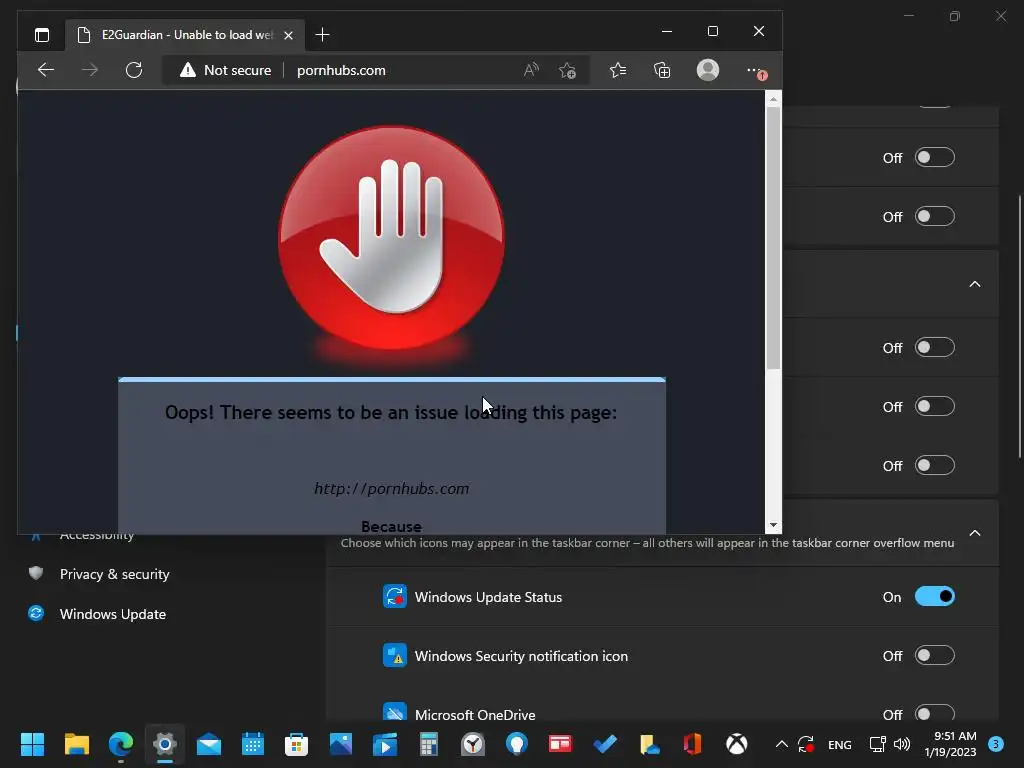The width and height of the screenshot is (1024, 768).
Task: Show hidden tray icons chevron
Action: [781, 744]
